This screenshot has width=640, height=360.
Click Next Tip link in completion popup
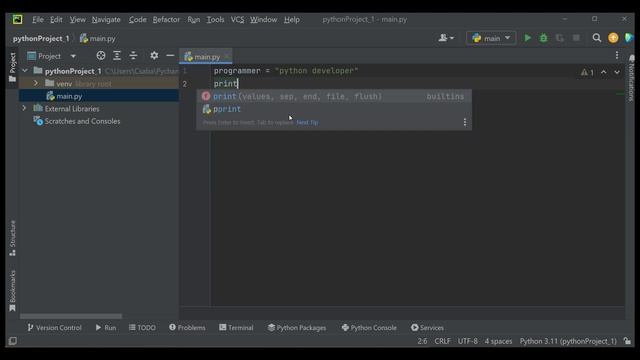[x=307, y=122]
